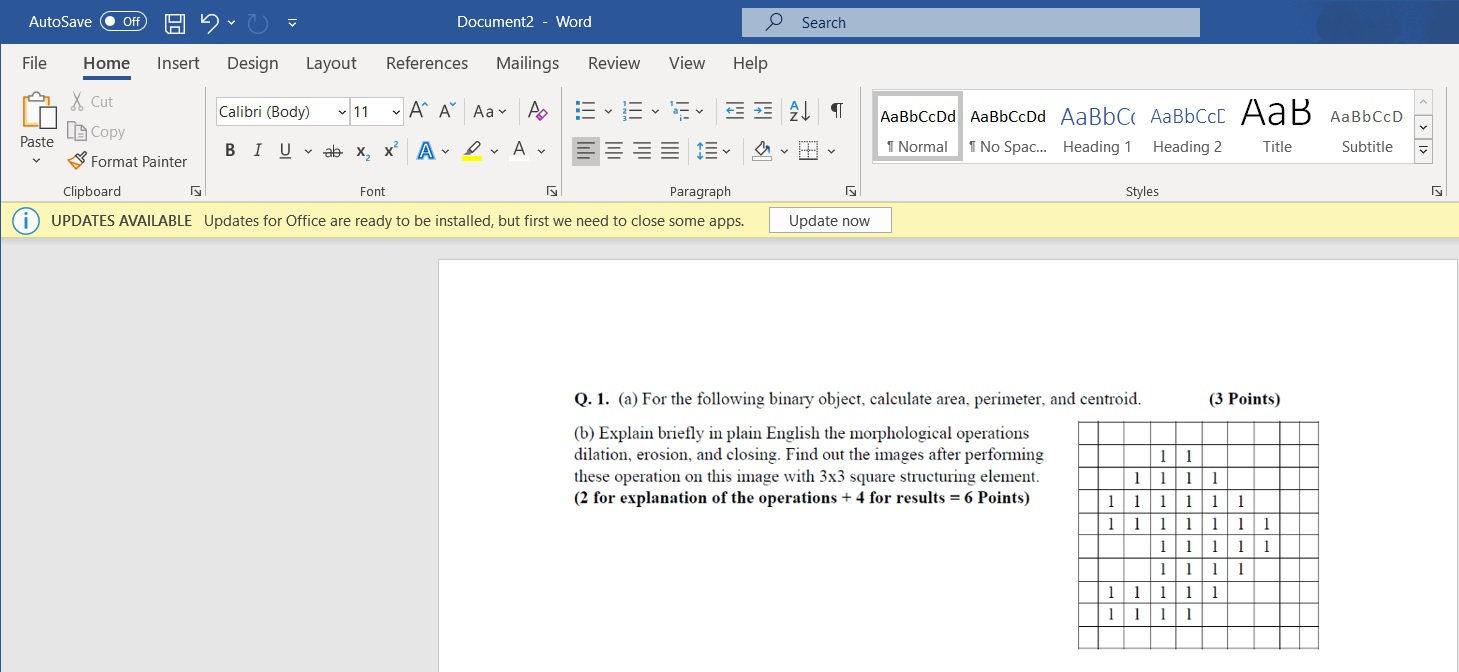1459x672 pixels.
Task: Toggle AutoSave off switch
Action: 123,21
